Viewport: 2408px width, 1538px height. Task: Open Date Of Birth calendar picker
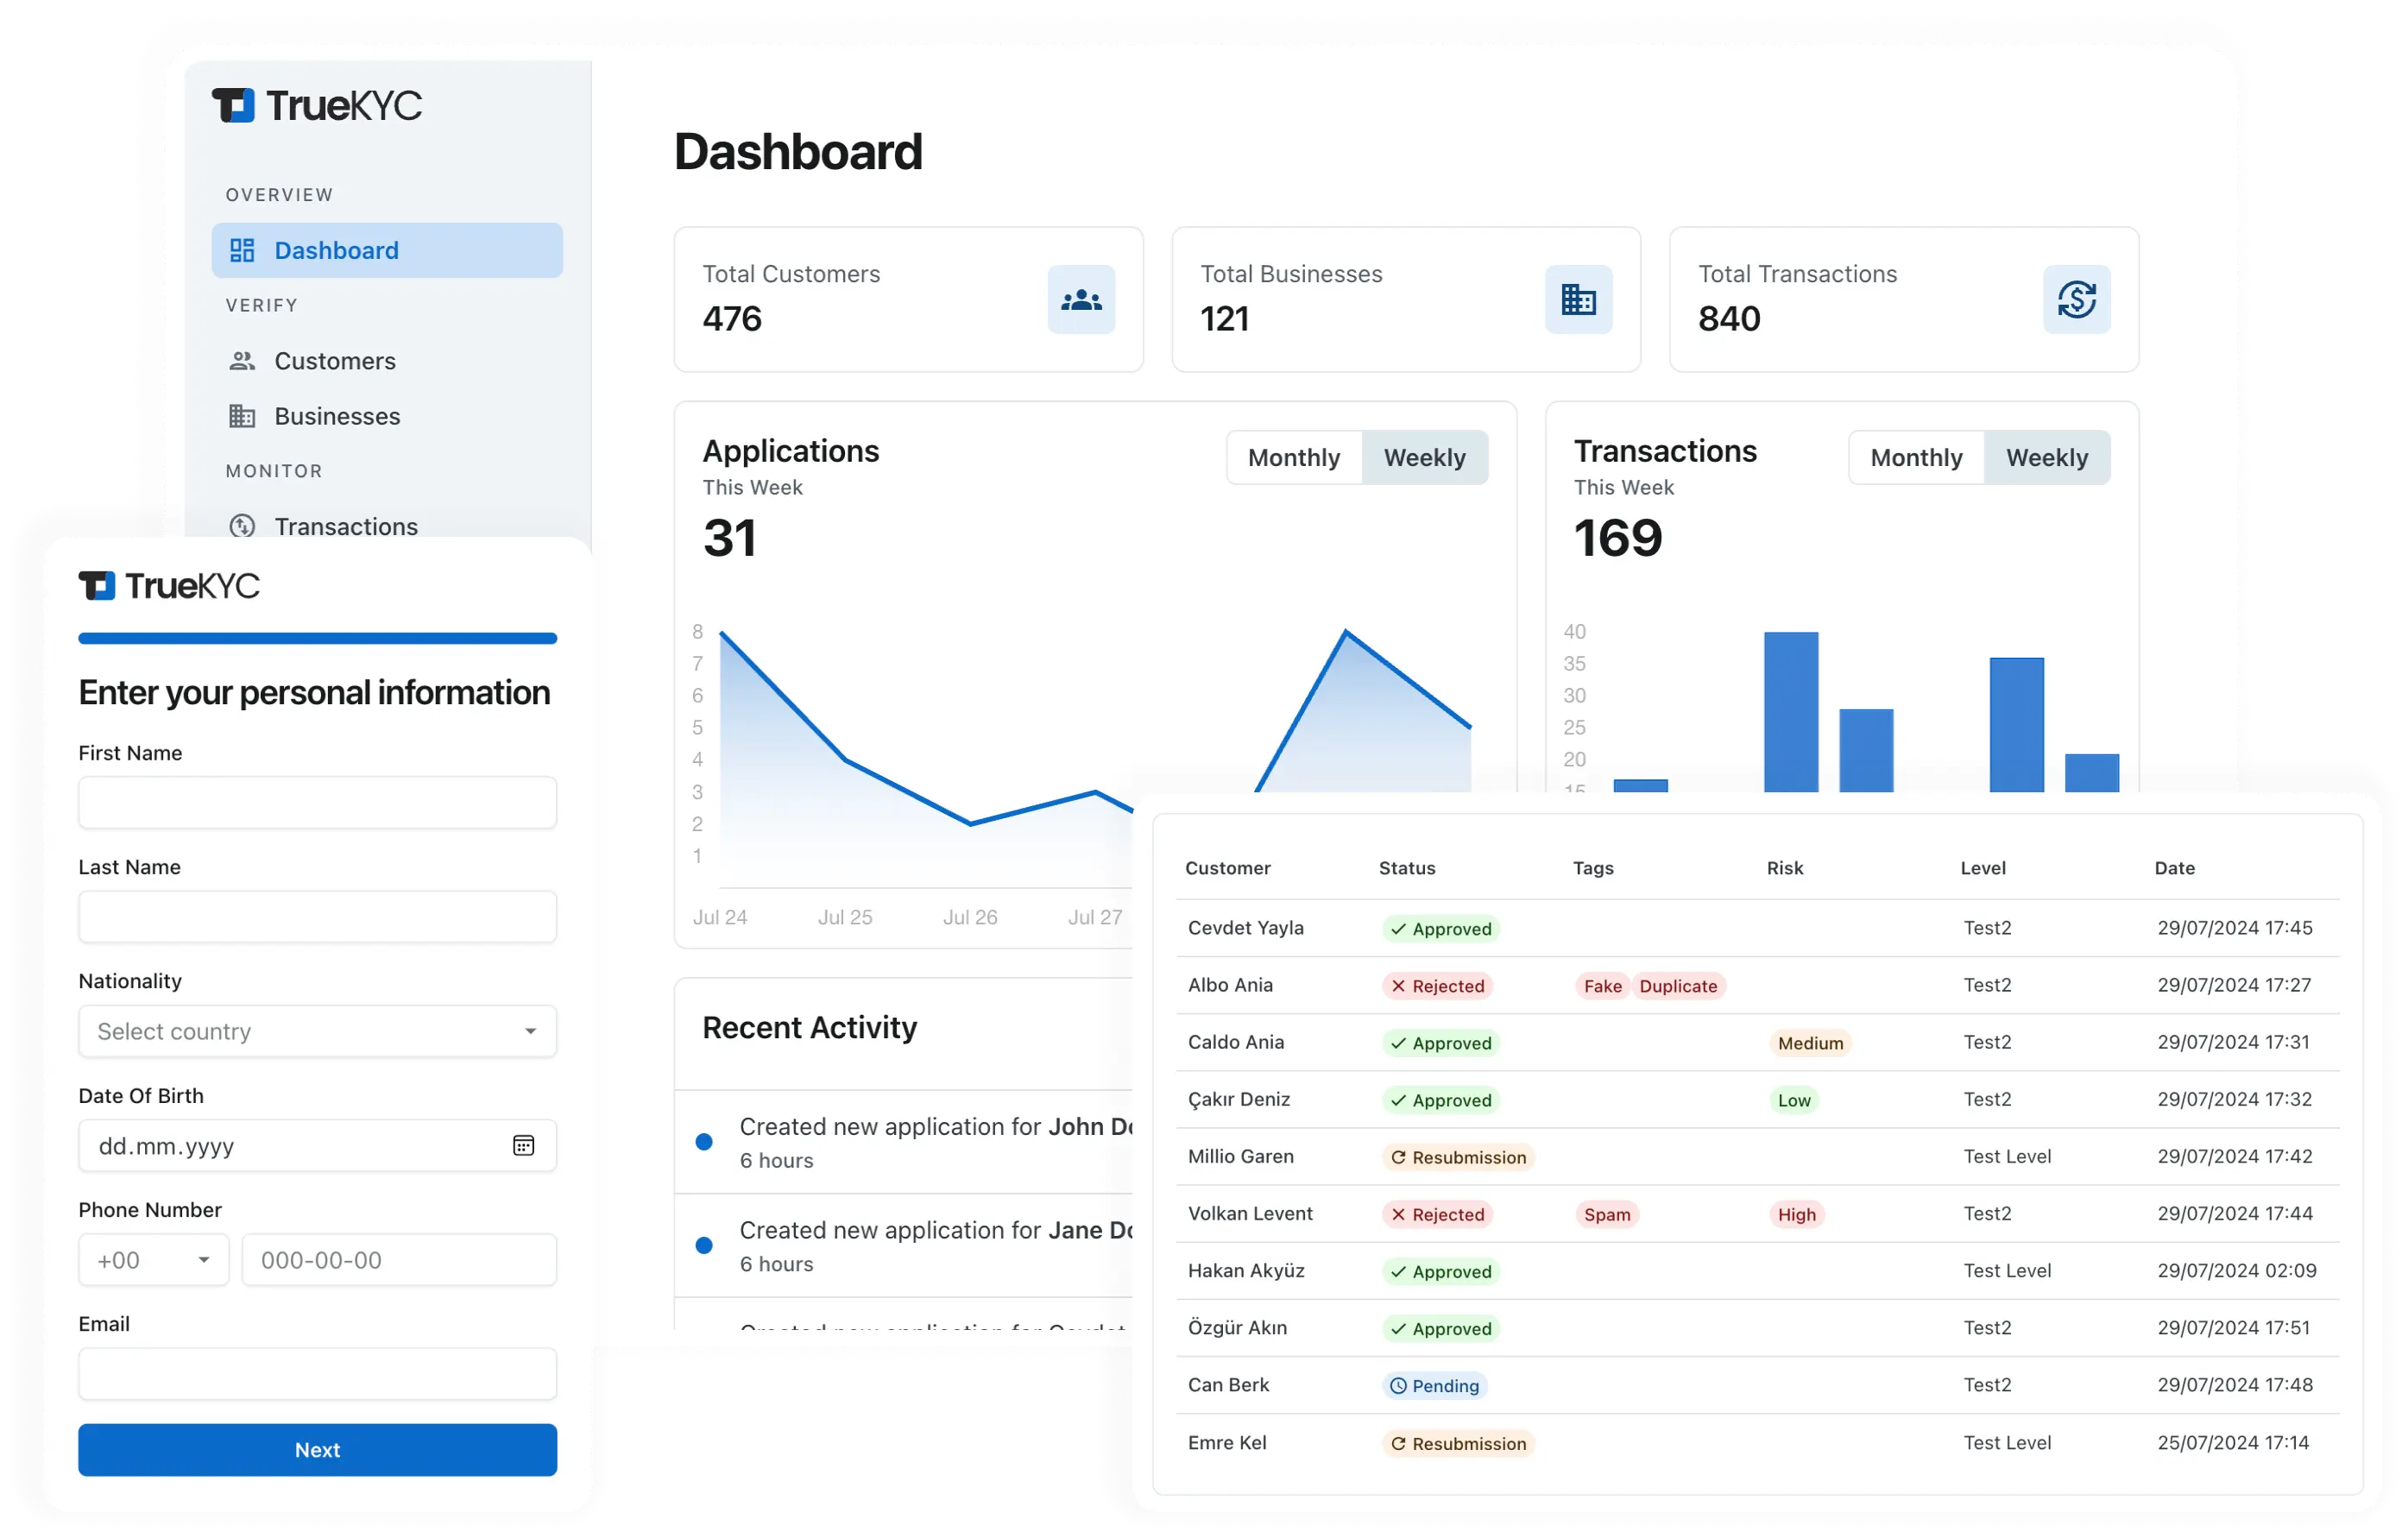click(525, 1146)
